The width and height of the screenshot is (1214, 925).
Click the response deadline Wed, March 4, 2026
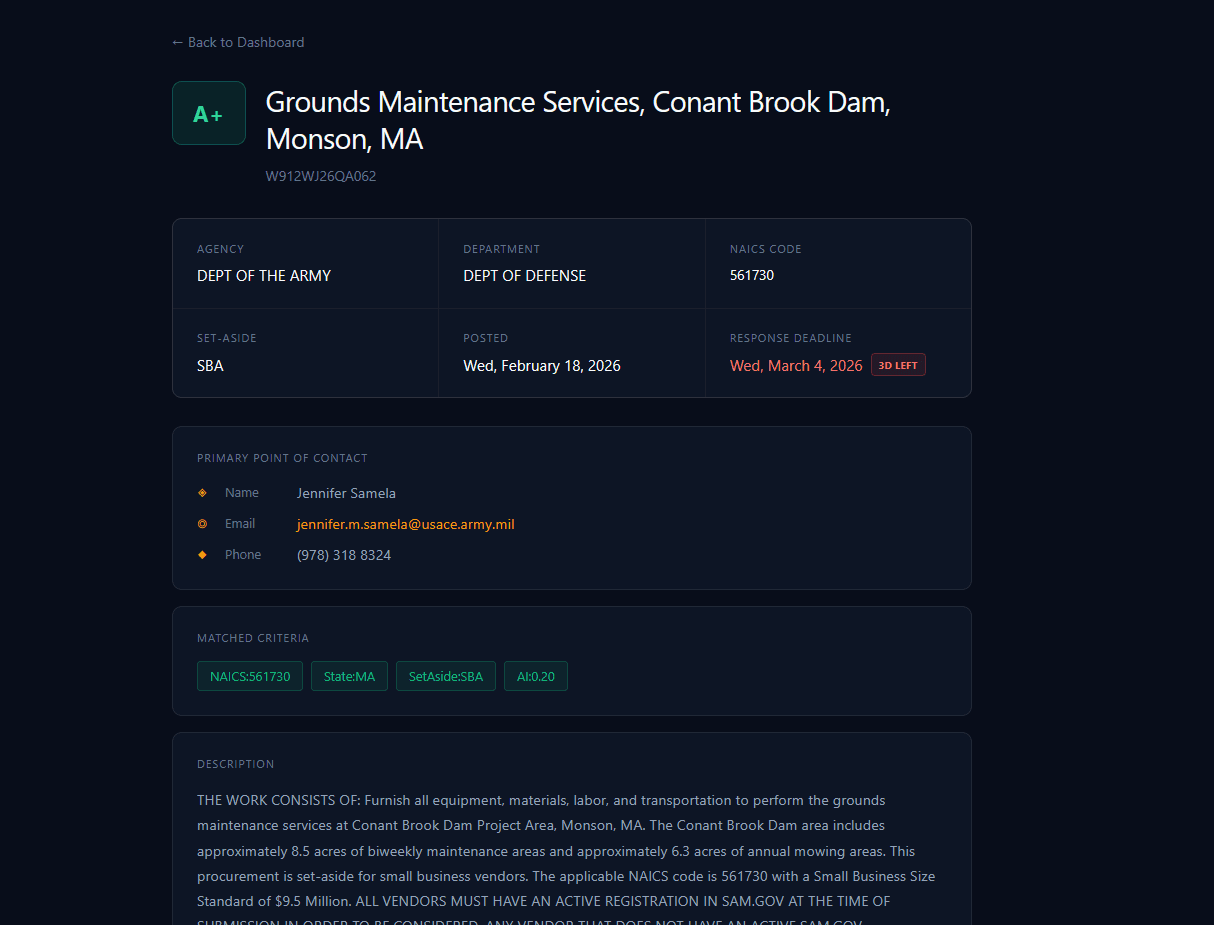(796, 365)
